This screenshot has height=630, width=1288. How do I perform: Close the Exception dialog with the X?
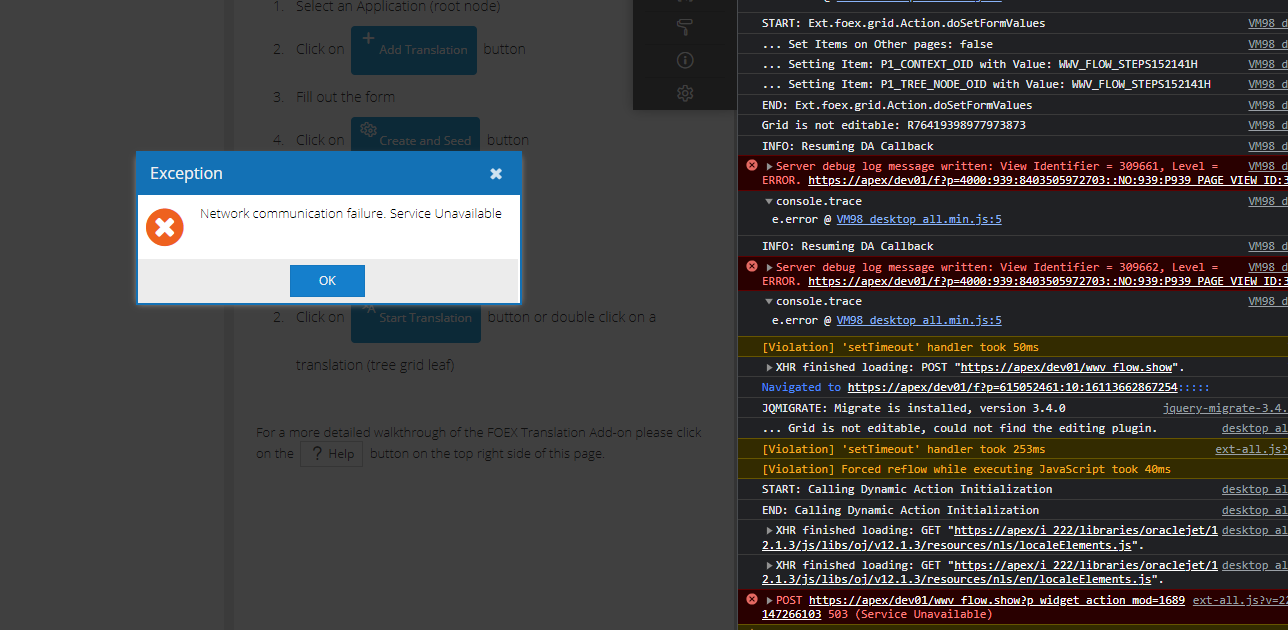(x=496, y=174)
